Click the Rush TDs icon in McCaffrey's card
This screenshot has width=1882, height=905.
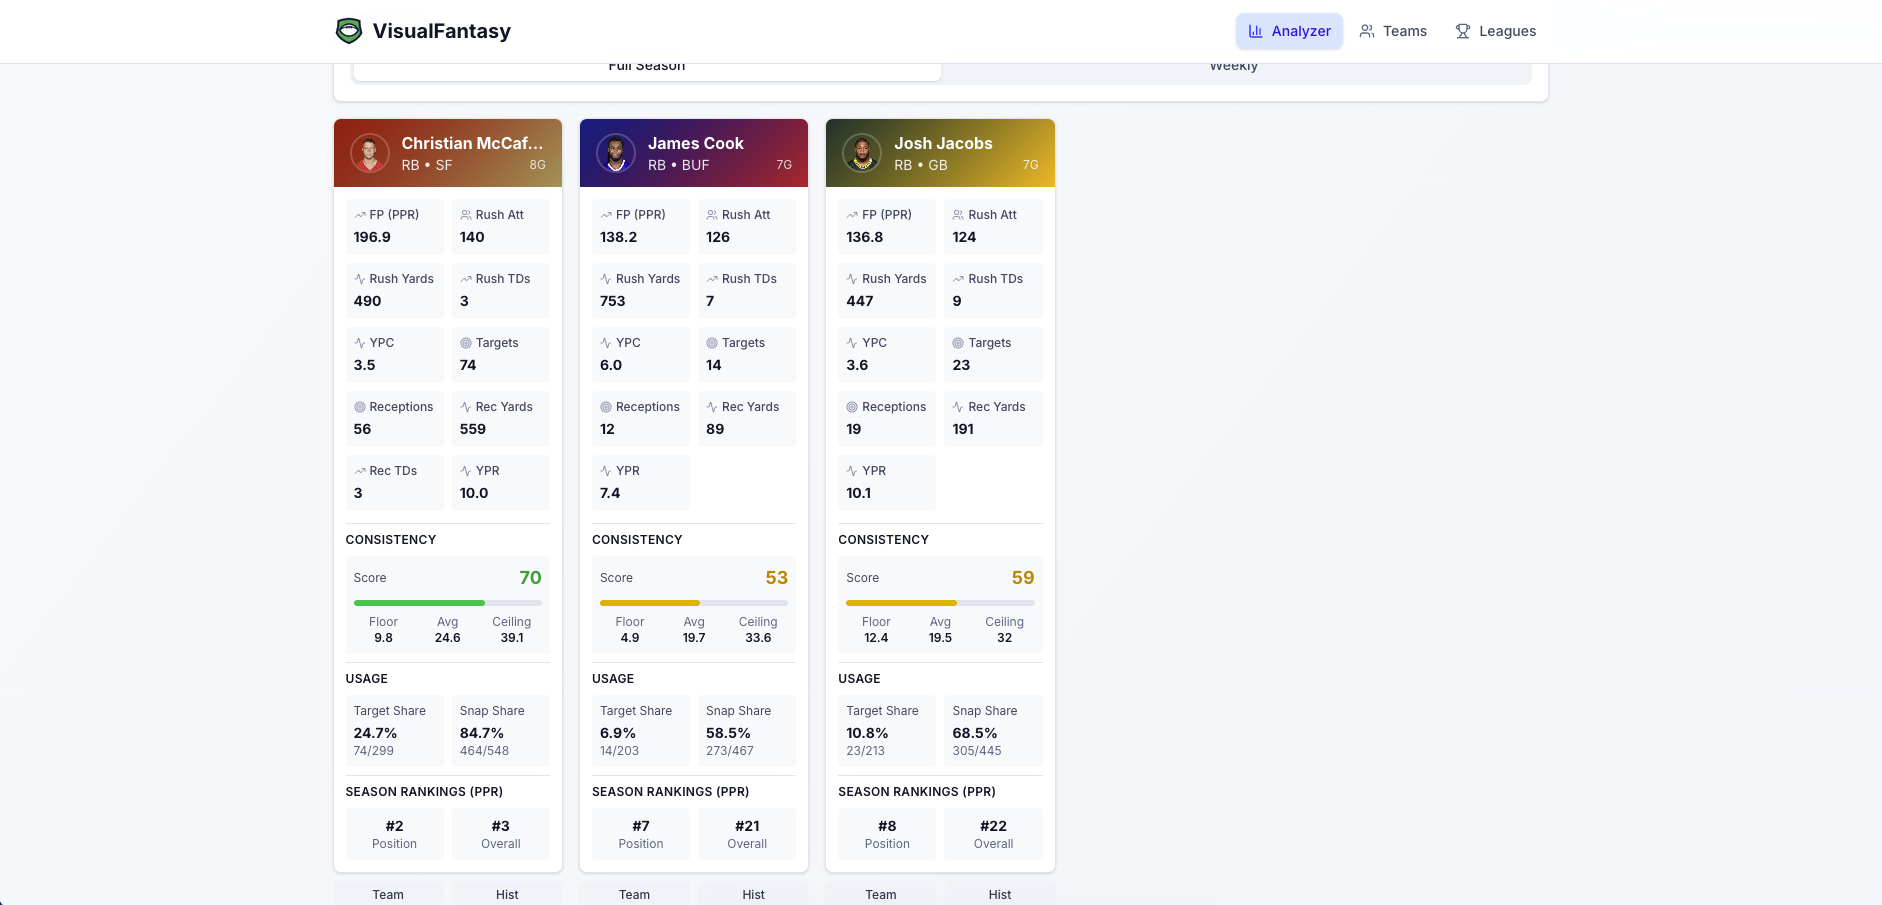[x=466, y=279]
